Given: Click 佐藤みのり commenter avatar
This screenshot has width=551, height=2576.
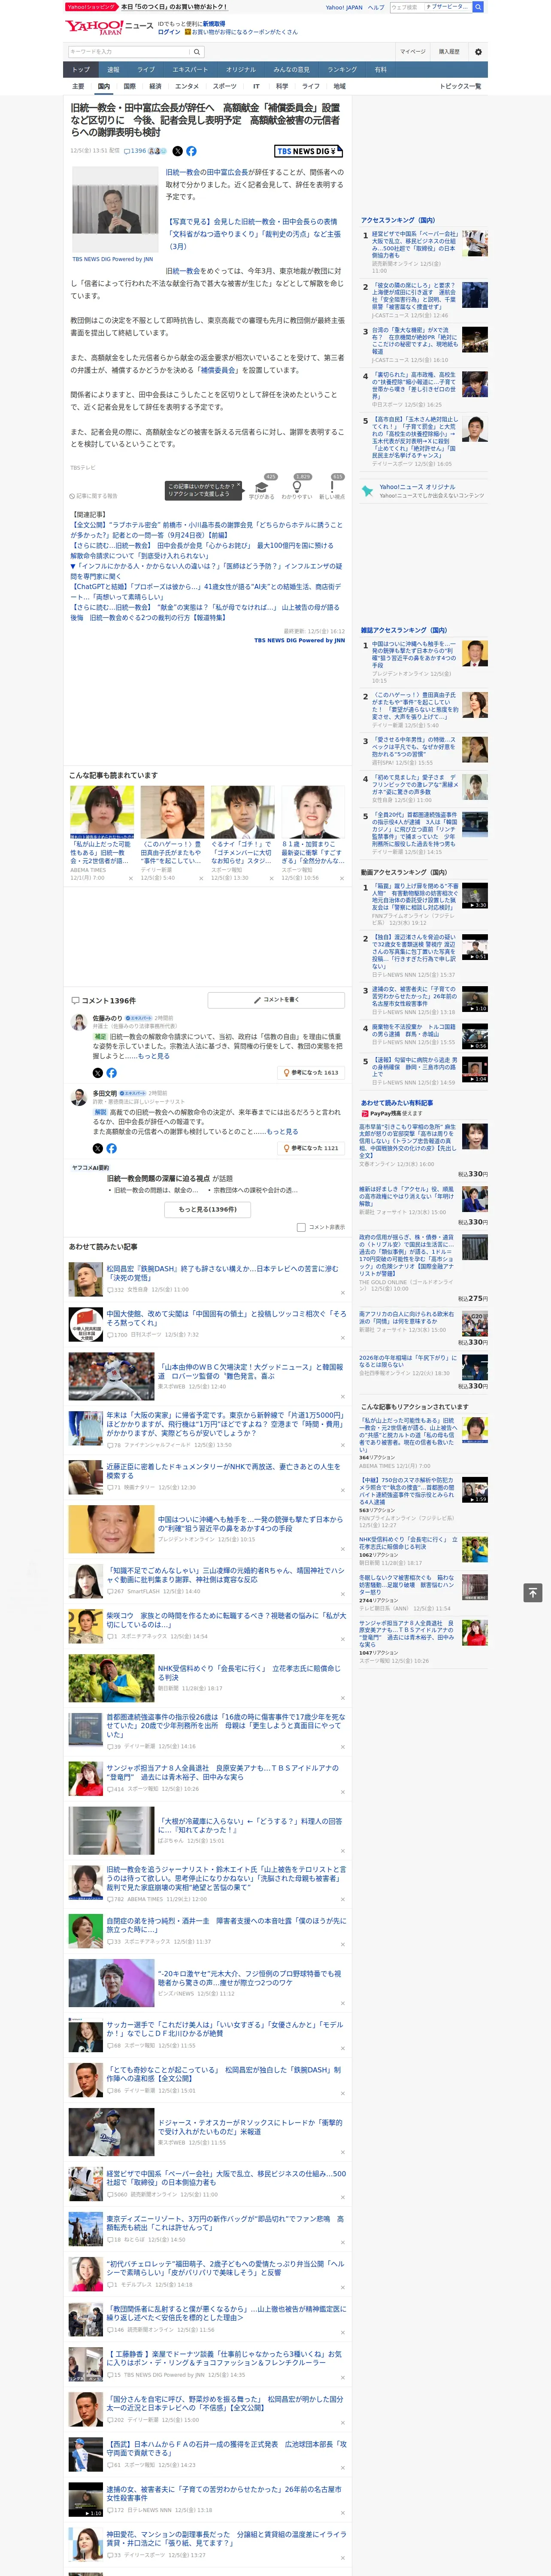Looking at the screenshot, I should pyautogui.click(x=78, y=1022).
